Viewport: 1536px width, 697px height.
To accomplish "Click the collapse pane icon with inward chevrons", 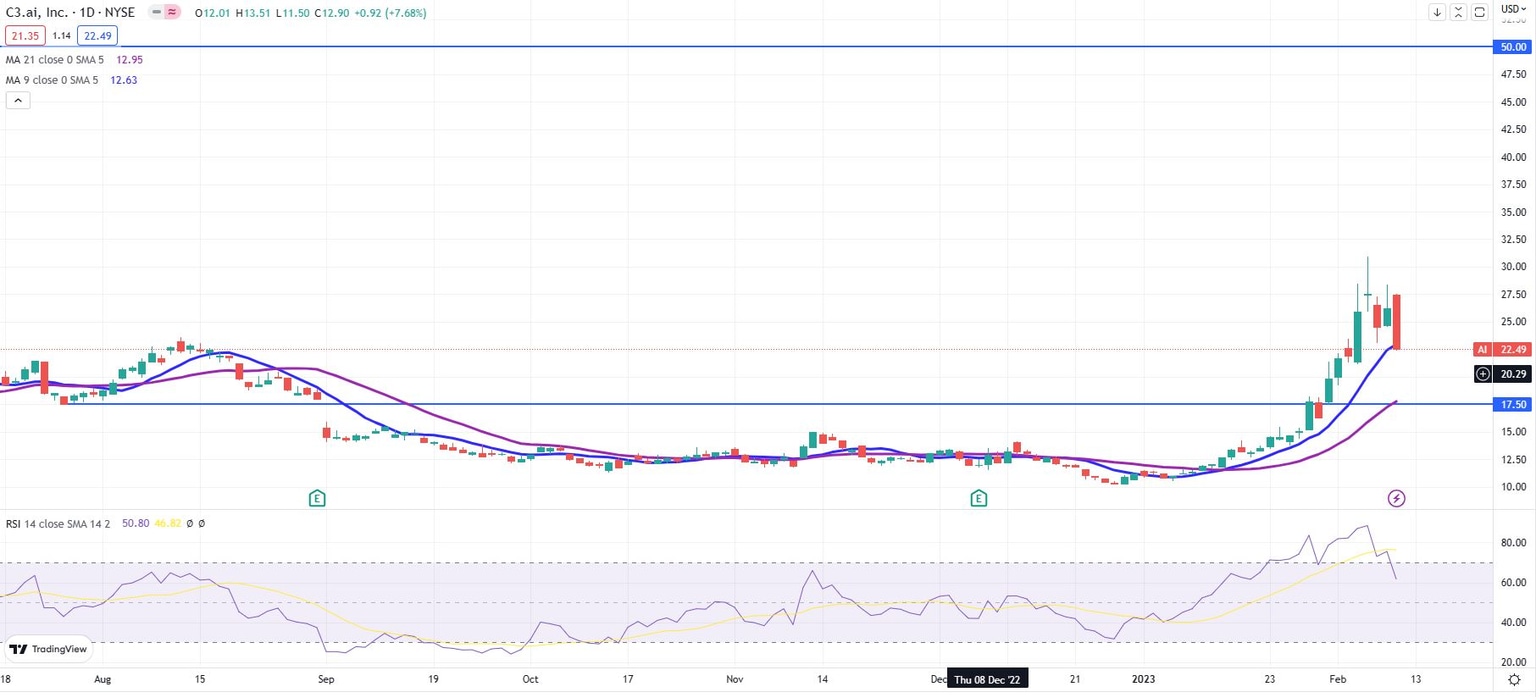I will click(x=1460, y=12).
